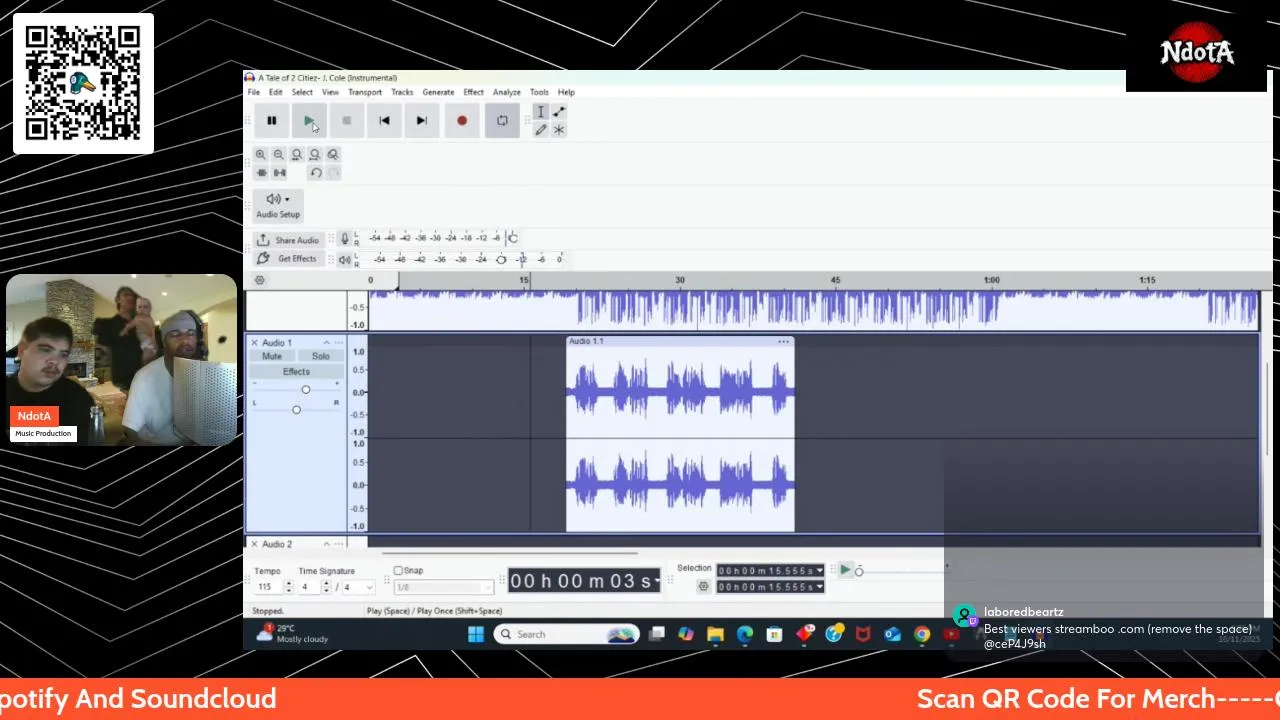Screen dimensions: 1280x720
Task: Click the Tempo stepper arrows
Action: pos(289,587)
